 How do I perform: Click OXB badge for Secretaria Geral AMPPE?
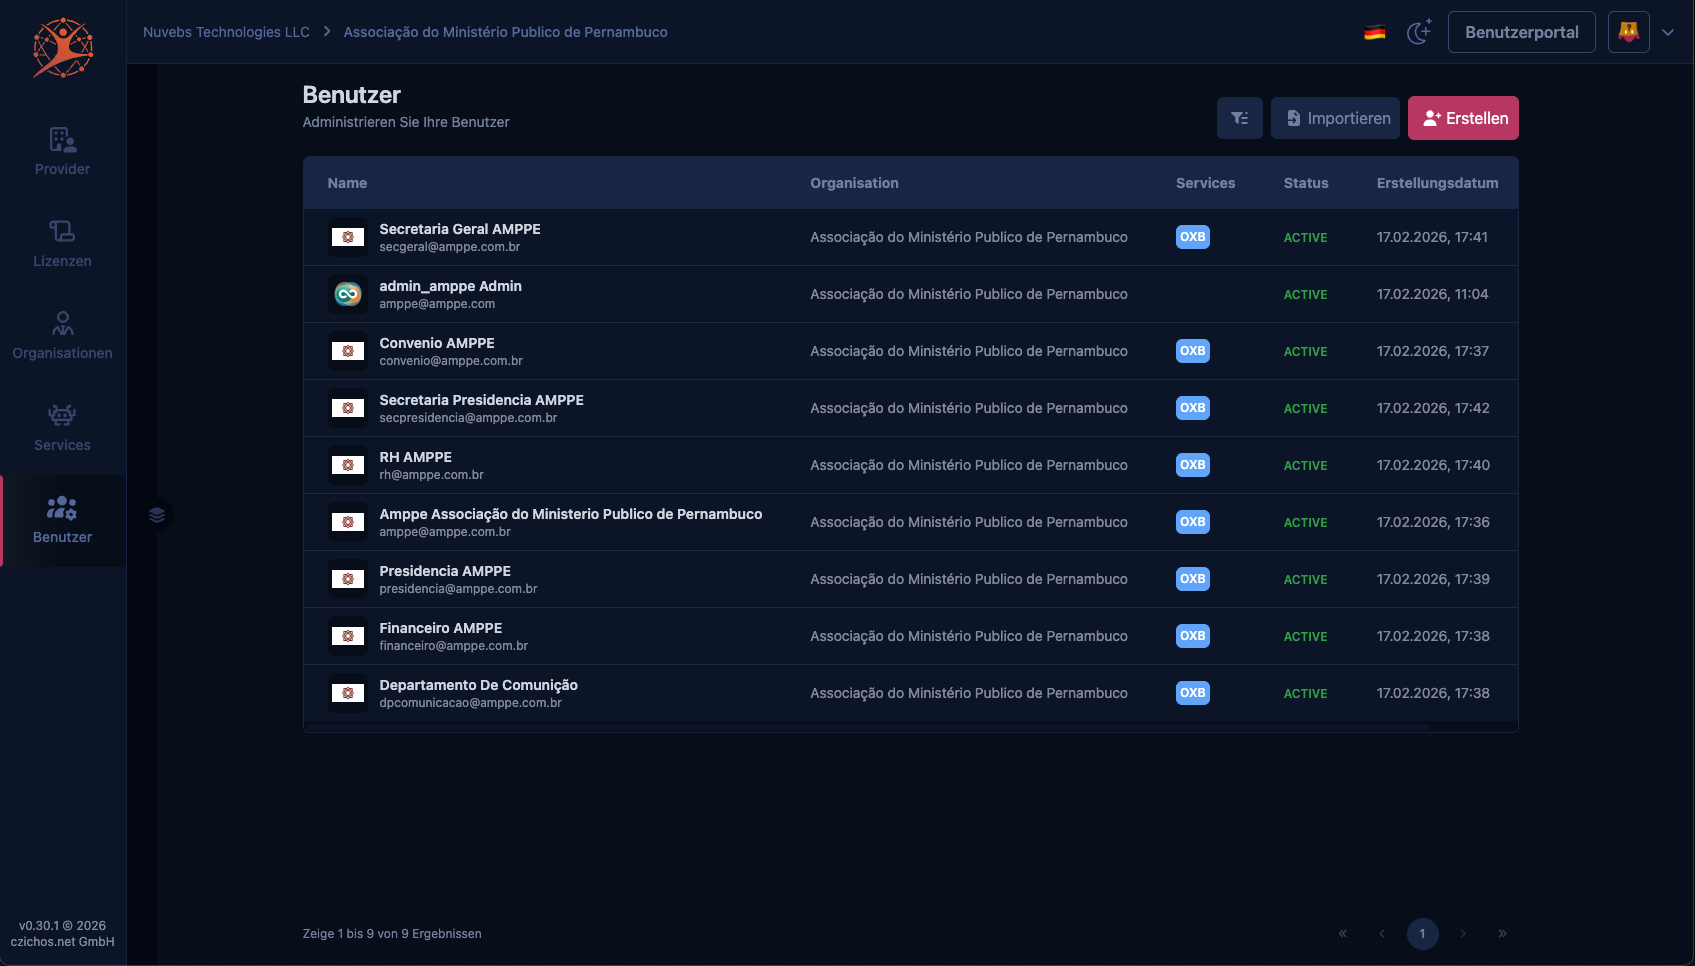click(x=1192, y=237)
